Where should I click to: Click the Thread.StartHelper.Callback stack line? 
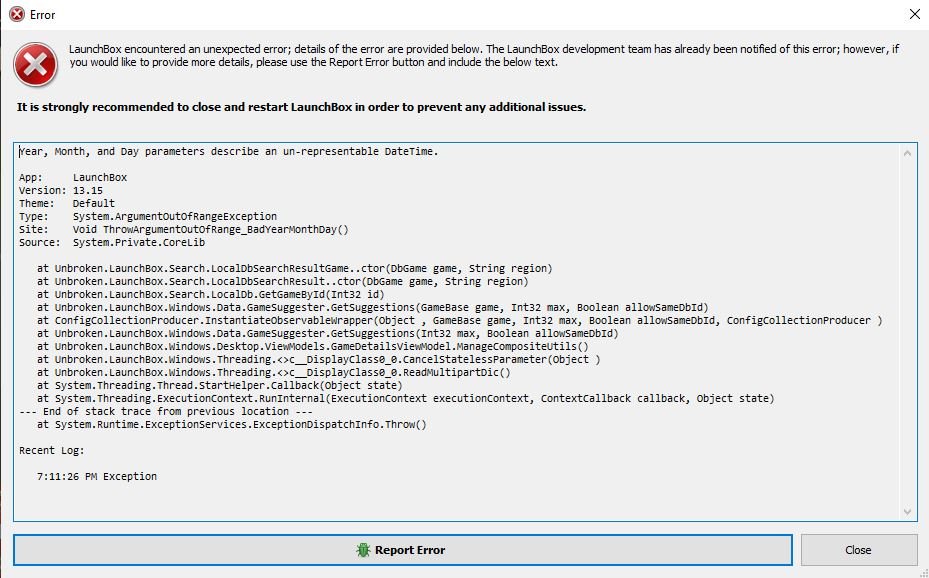(220, 386)
